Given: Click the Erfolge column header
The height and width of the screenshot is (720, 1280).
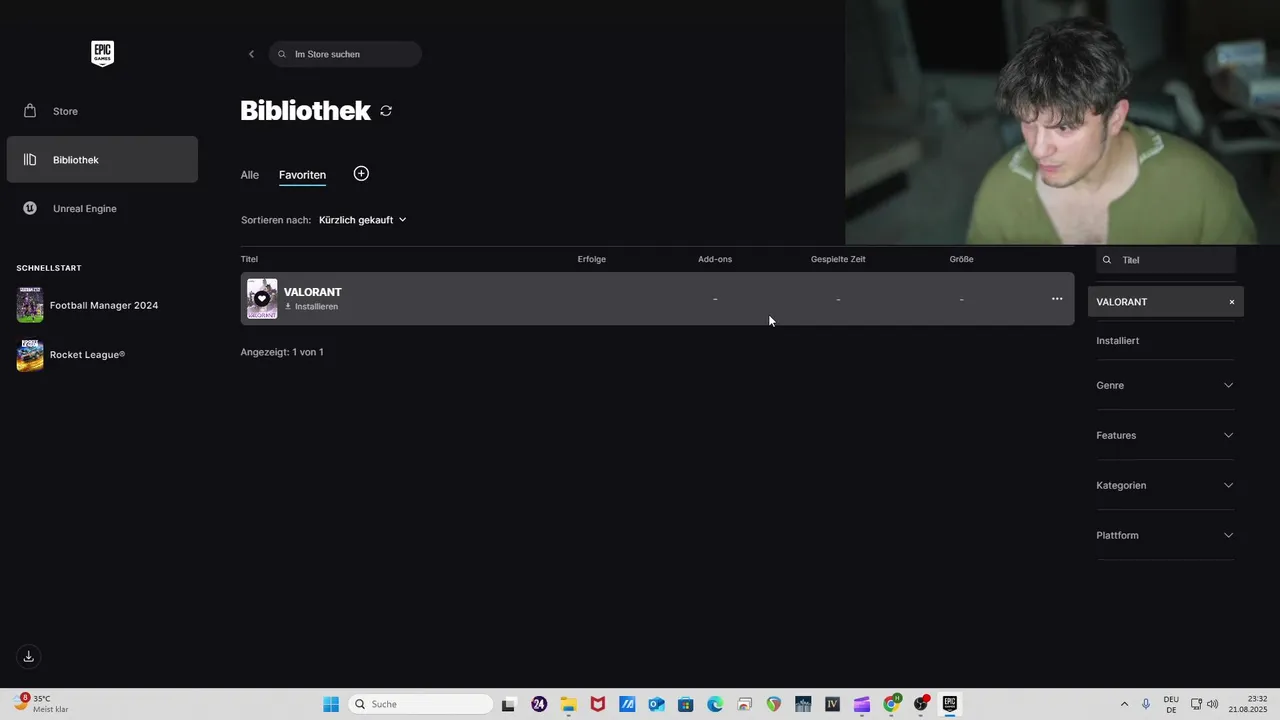Looking at the screenshot, I should 592,259.
